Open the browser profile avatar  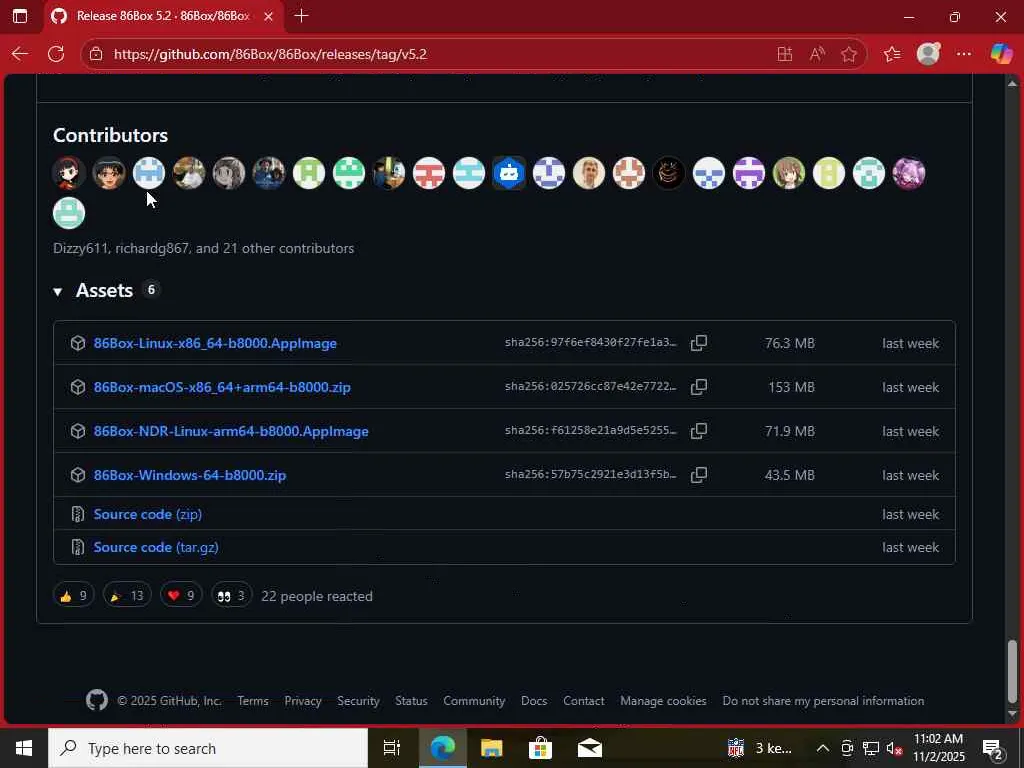pyautogui.click(x=928, y=54)
